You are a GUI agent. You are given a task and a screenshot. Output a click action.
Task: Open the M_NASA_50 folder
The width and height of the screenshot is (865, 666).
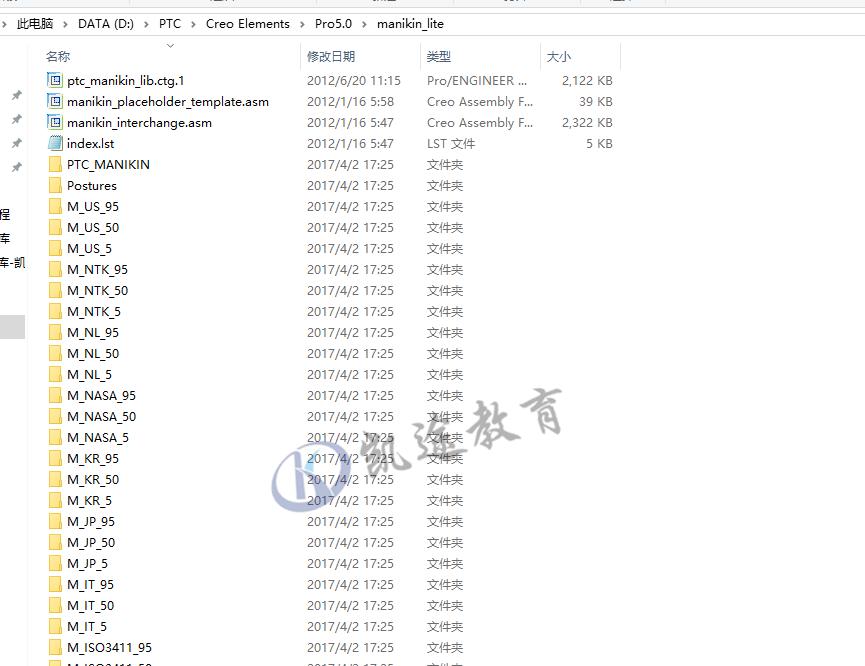point(101,416)
